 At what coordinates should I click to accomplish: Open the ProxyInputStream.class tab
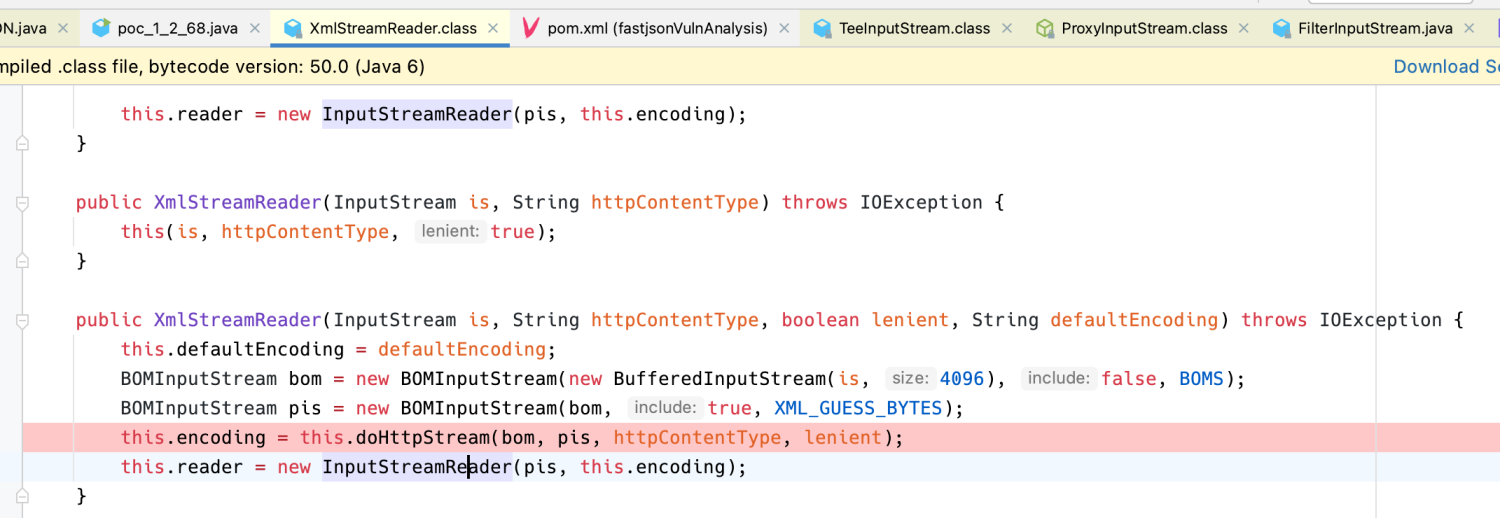pos(1144,28)
